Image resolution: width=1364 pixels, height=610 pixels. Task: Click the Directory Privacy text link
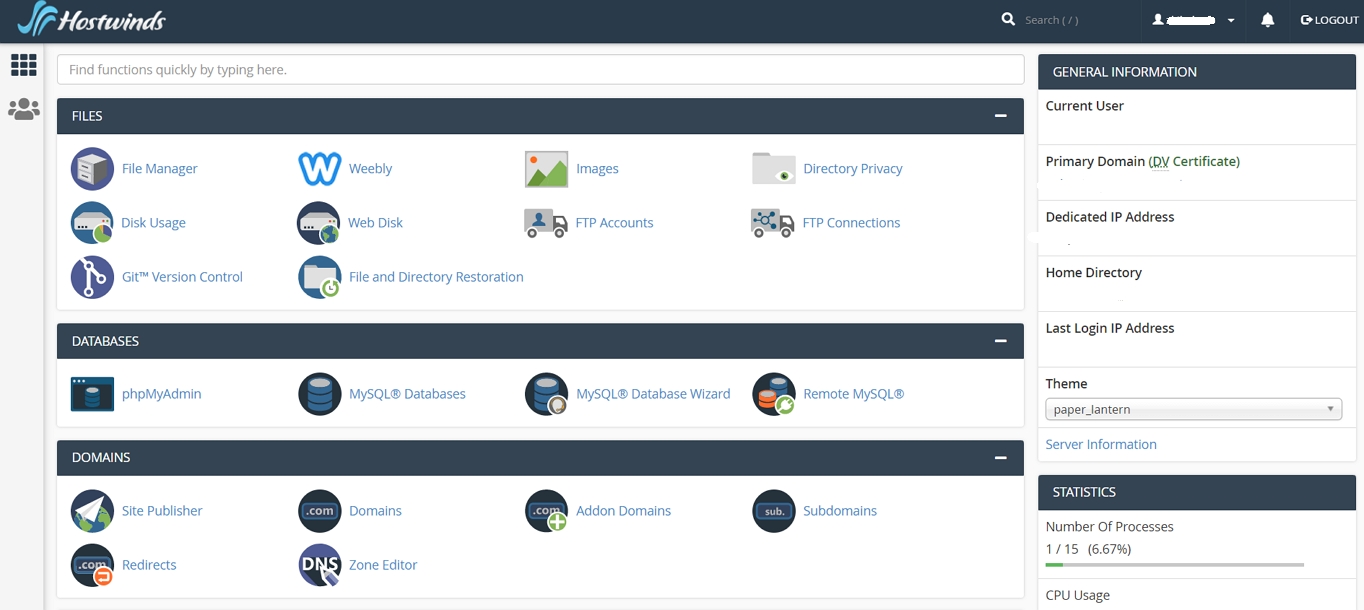(853, 169)
